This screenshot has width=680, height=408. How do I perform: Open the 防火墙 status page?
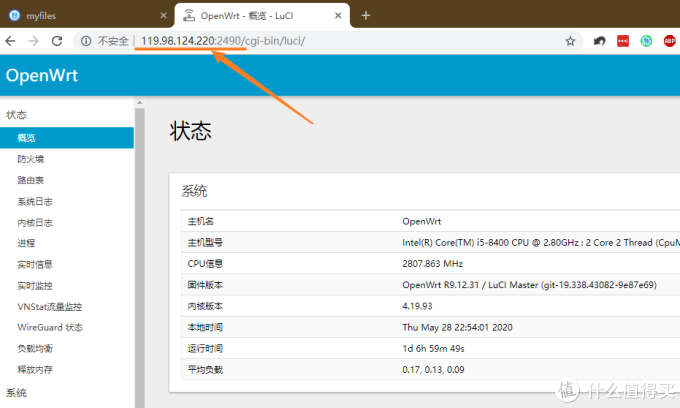[x=31, y=159]
